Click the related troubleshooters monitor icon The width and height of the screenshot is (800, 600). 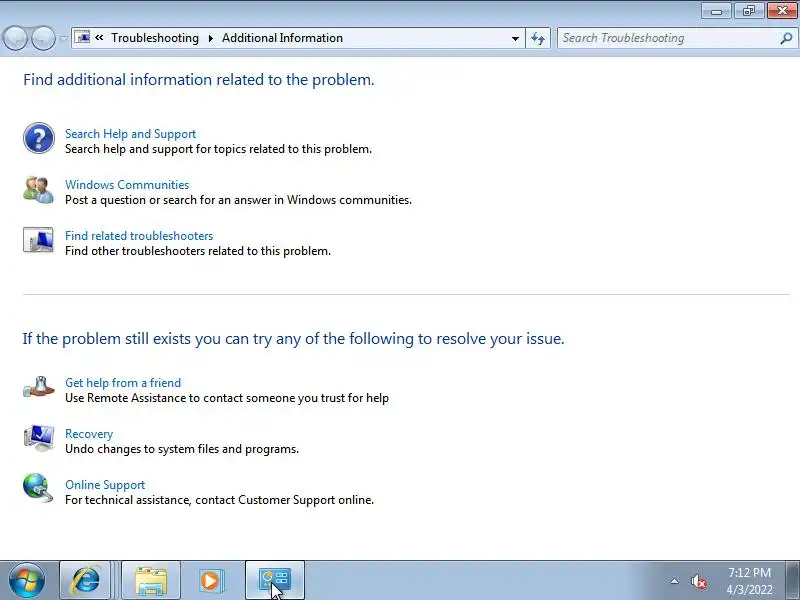click(x=39, y=240)
